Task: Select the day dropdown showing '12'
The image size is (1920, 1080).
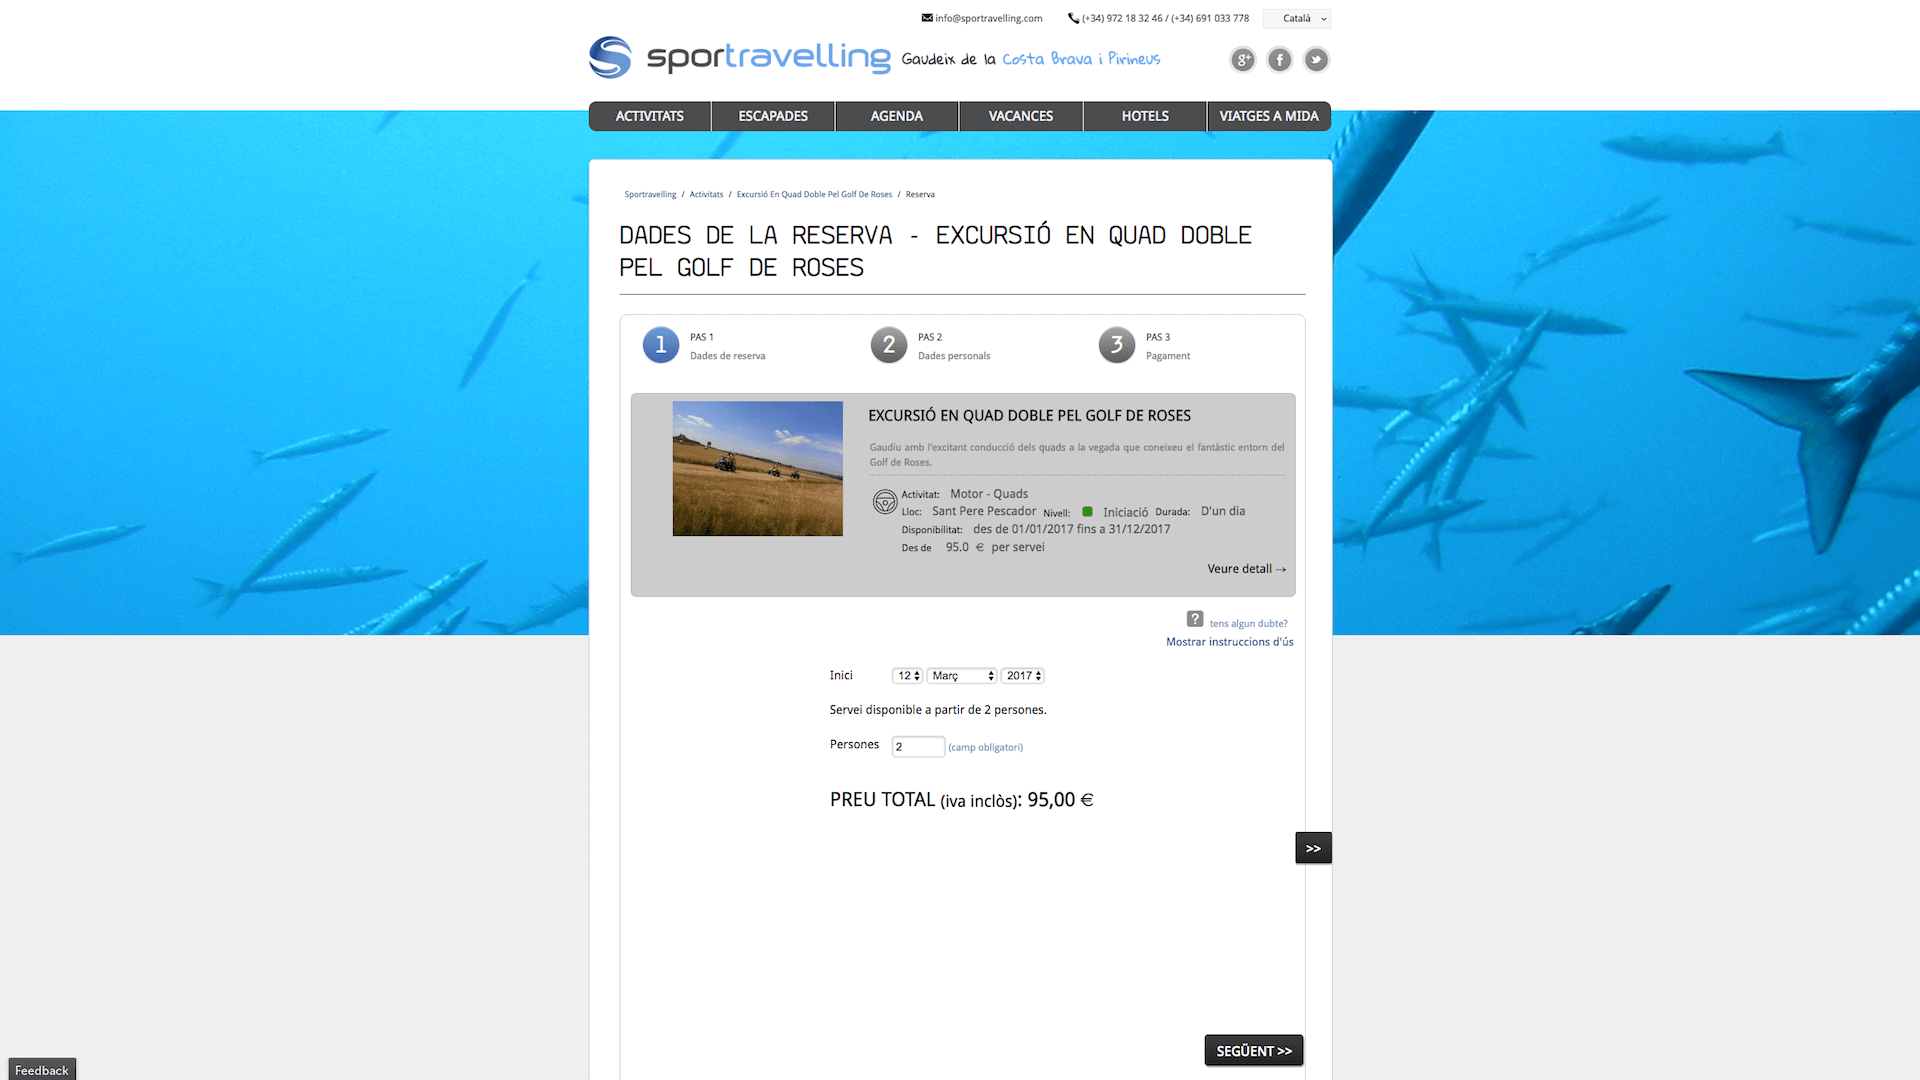Action: click(x=903, y=675)
